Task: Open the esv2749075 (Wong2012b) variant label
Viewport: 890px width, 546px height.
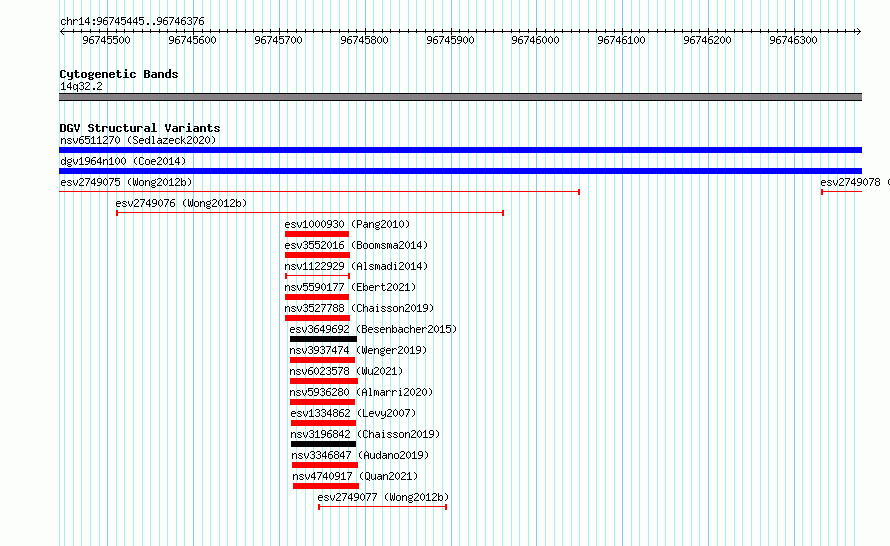Action: [126, 182]
